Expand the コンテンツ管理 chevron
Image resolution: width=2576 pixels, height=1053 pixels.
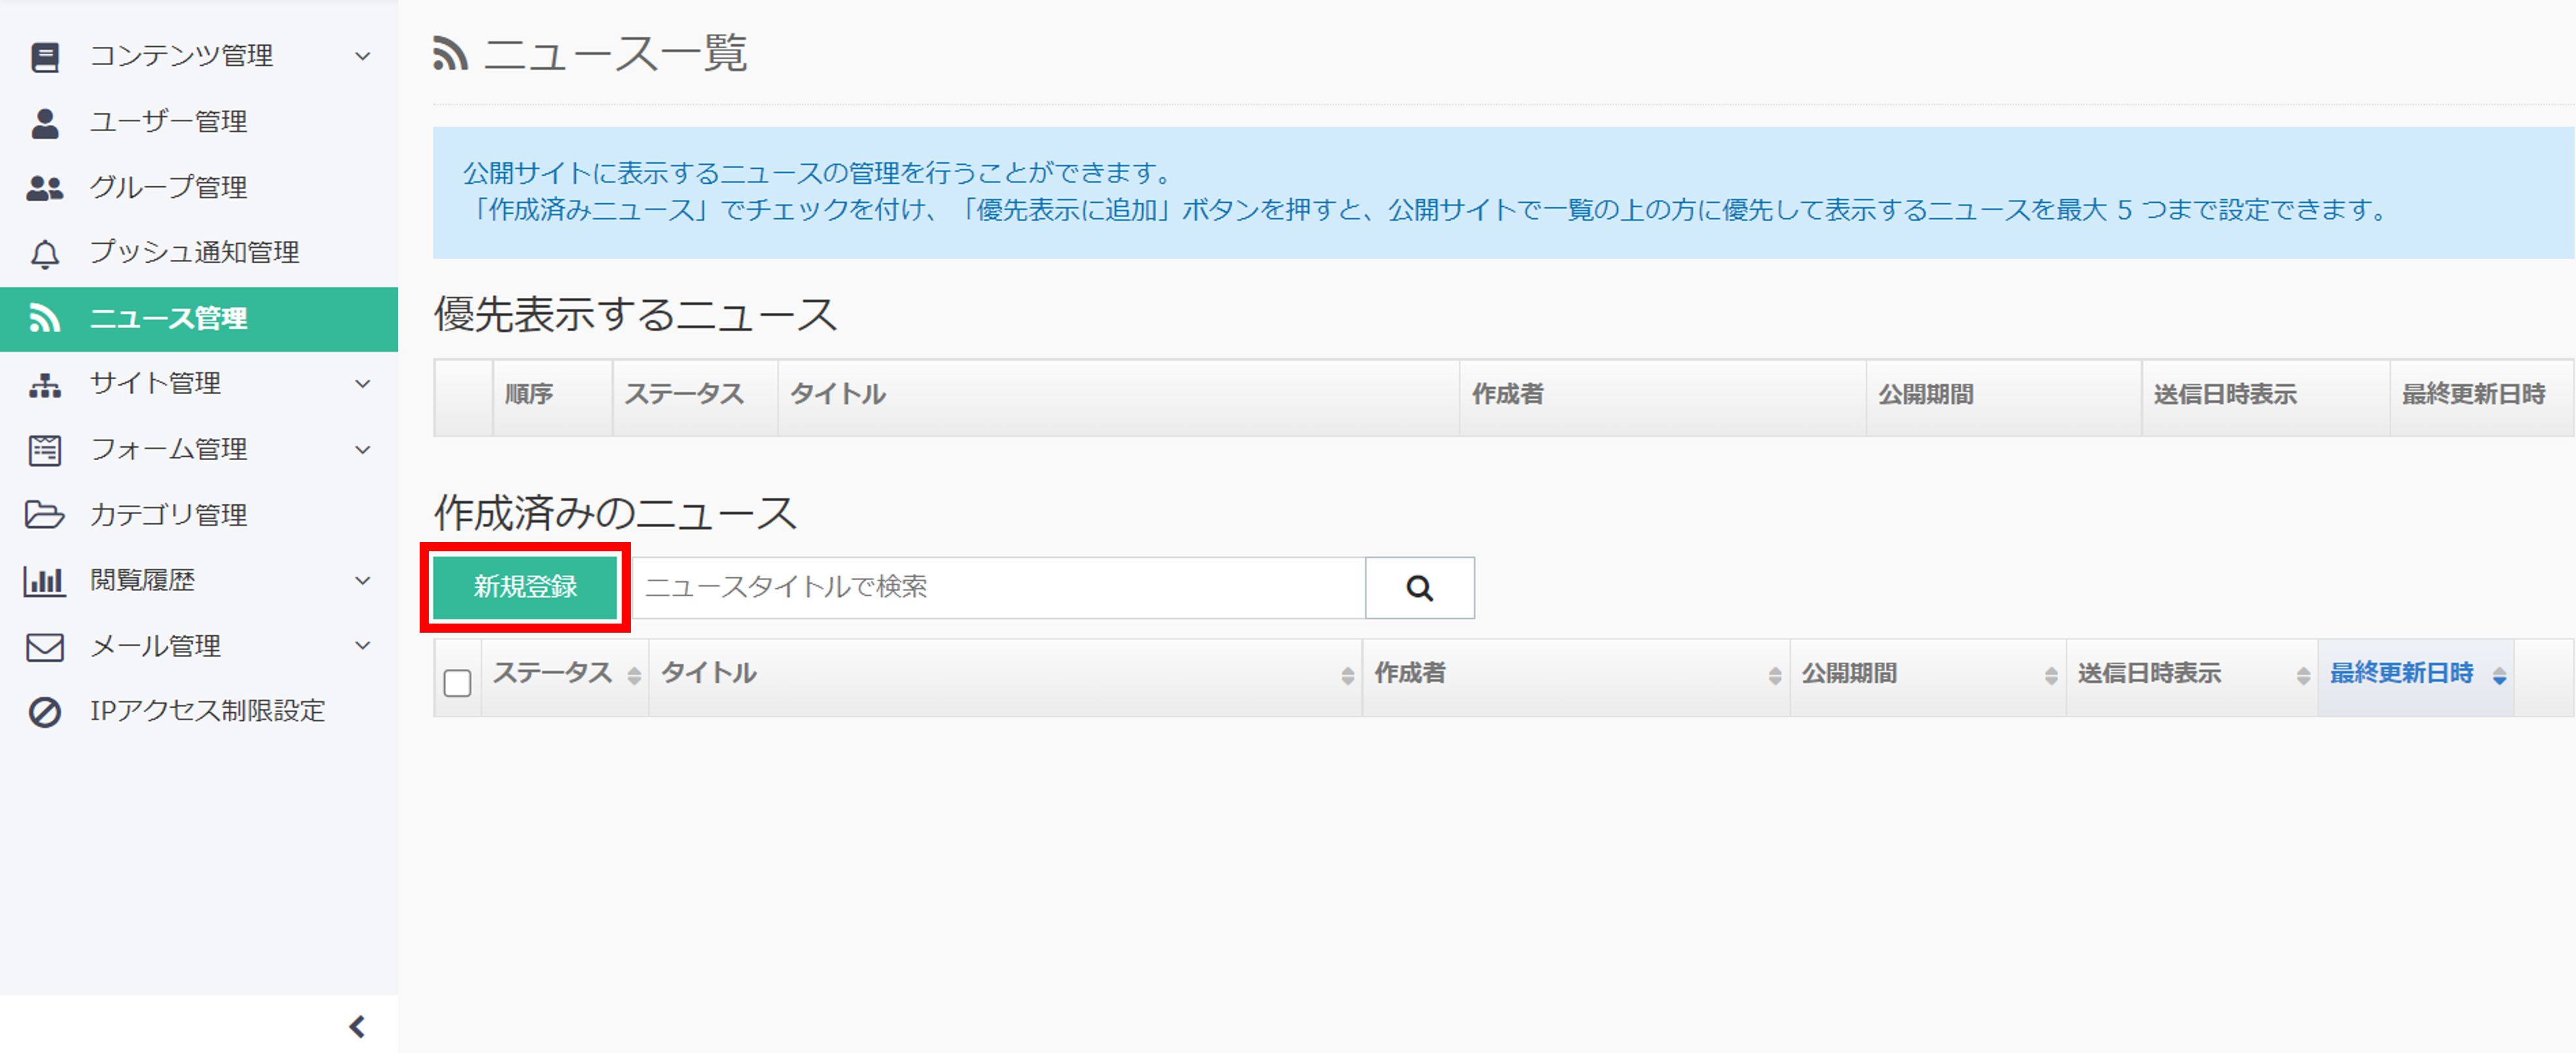click(363, 56)
